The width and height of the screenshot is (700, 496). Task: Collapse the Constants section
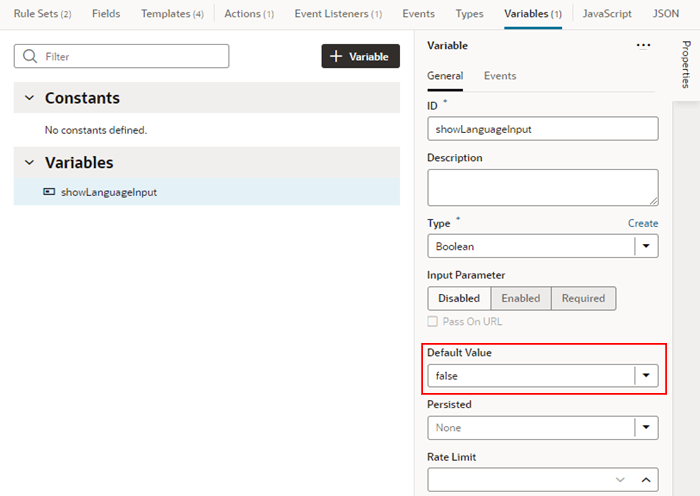click(x=28, y=98)
